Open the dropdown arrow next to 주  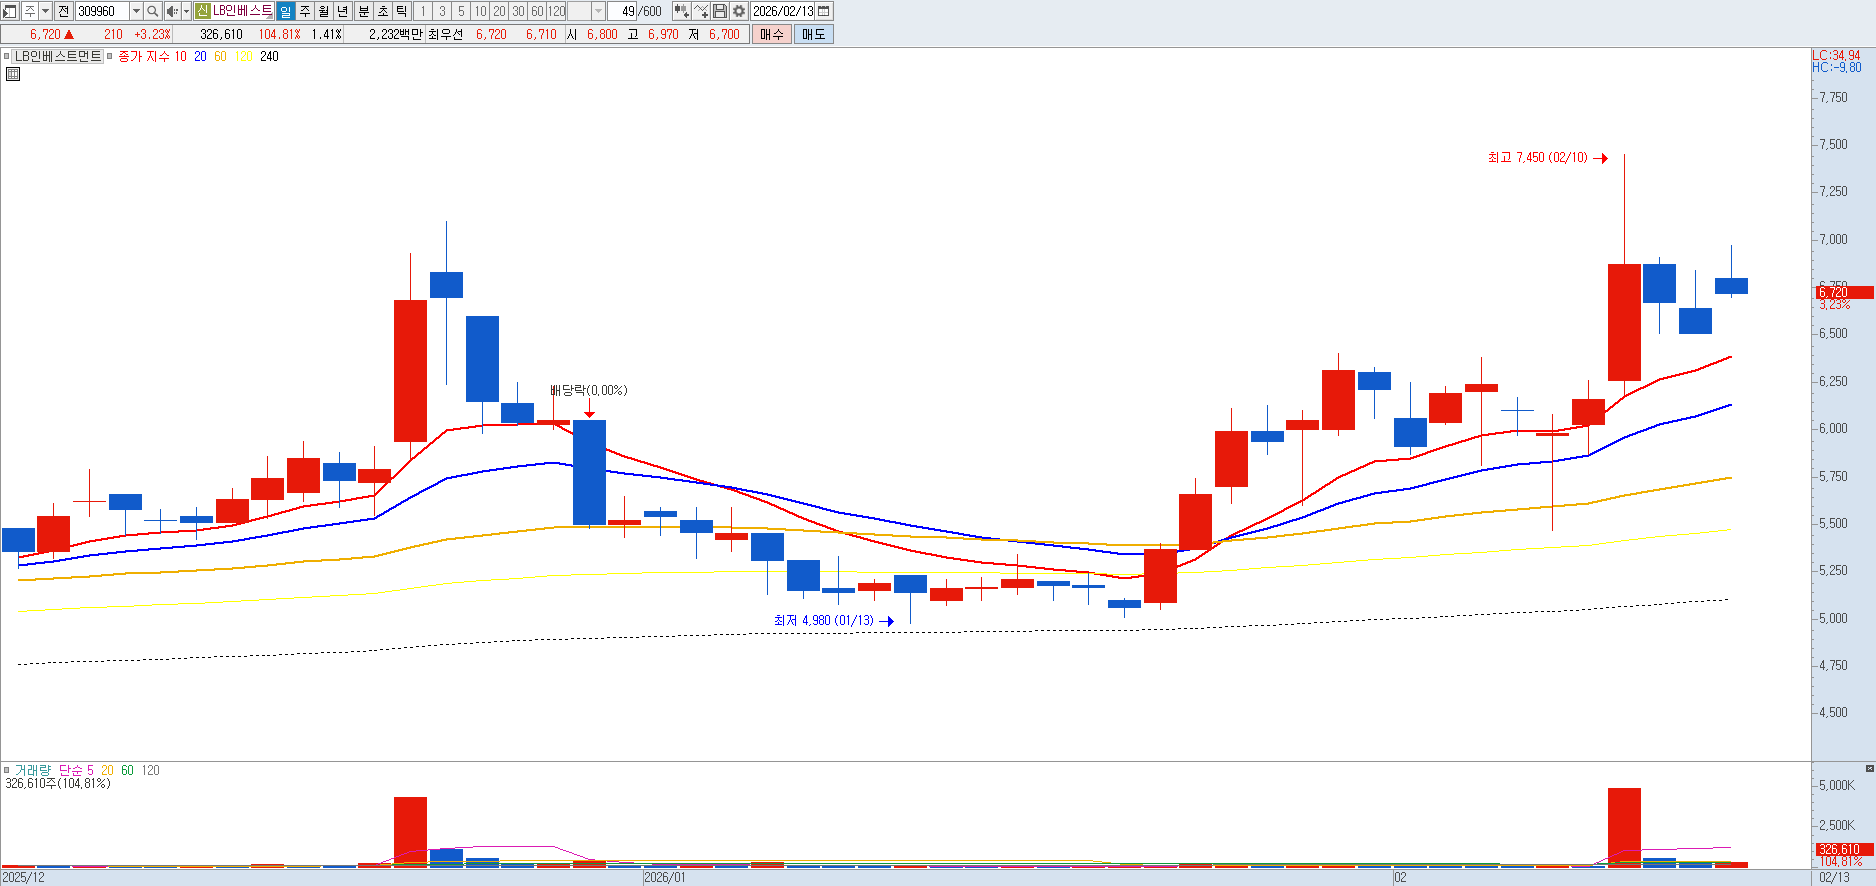pos(45,11)
